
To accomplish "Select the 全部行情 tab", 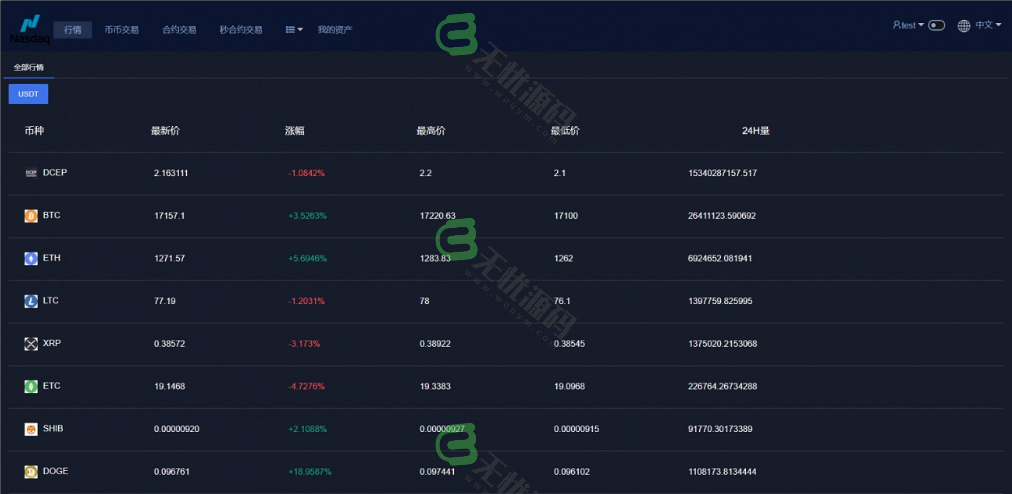I will tap(28, 68).
